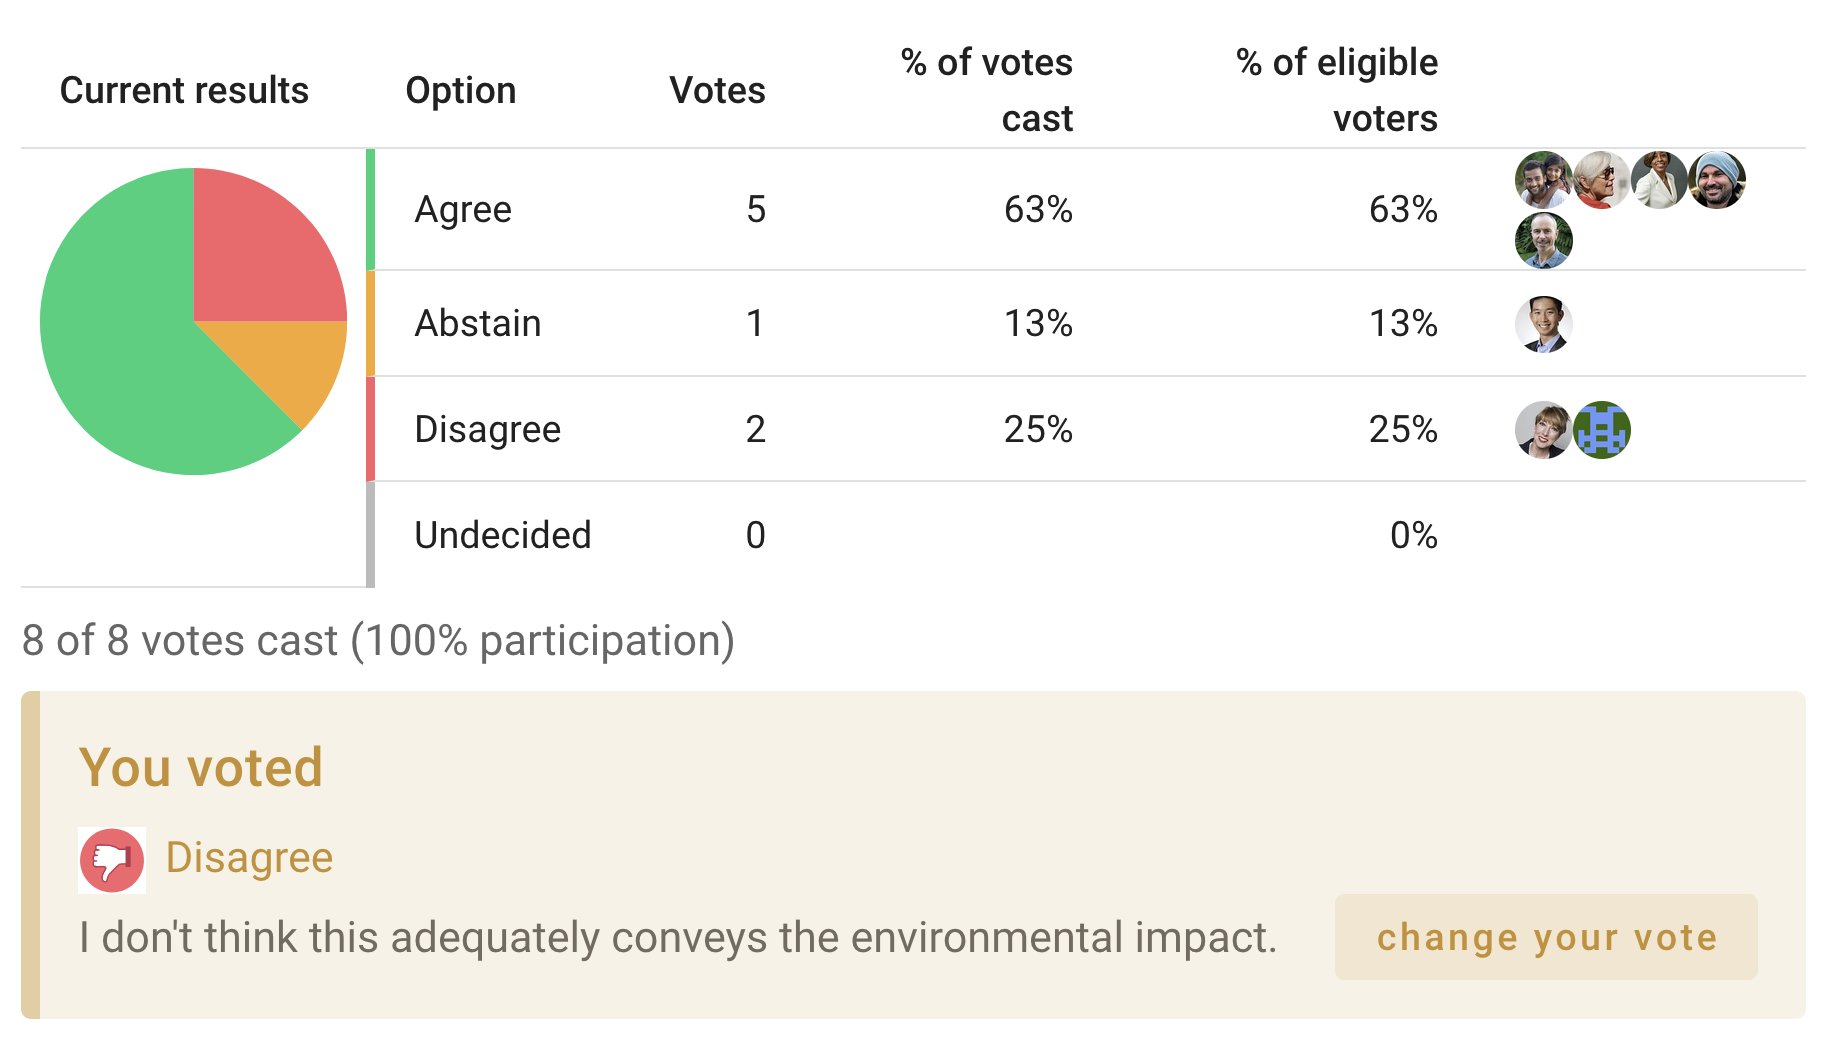1828x1056 pixels.
Task: Click the first Disagree voter avatar photo
Action: point(1543,430)
